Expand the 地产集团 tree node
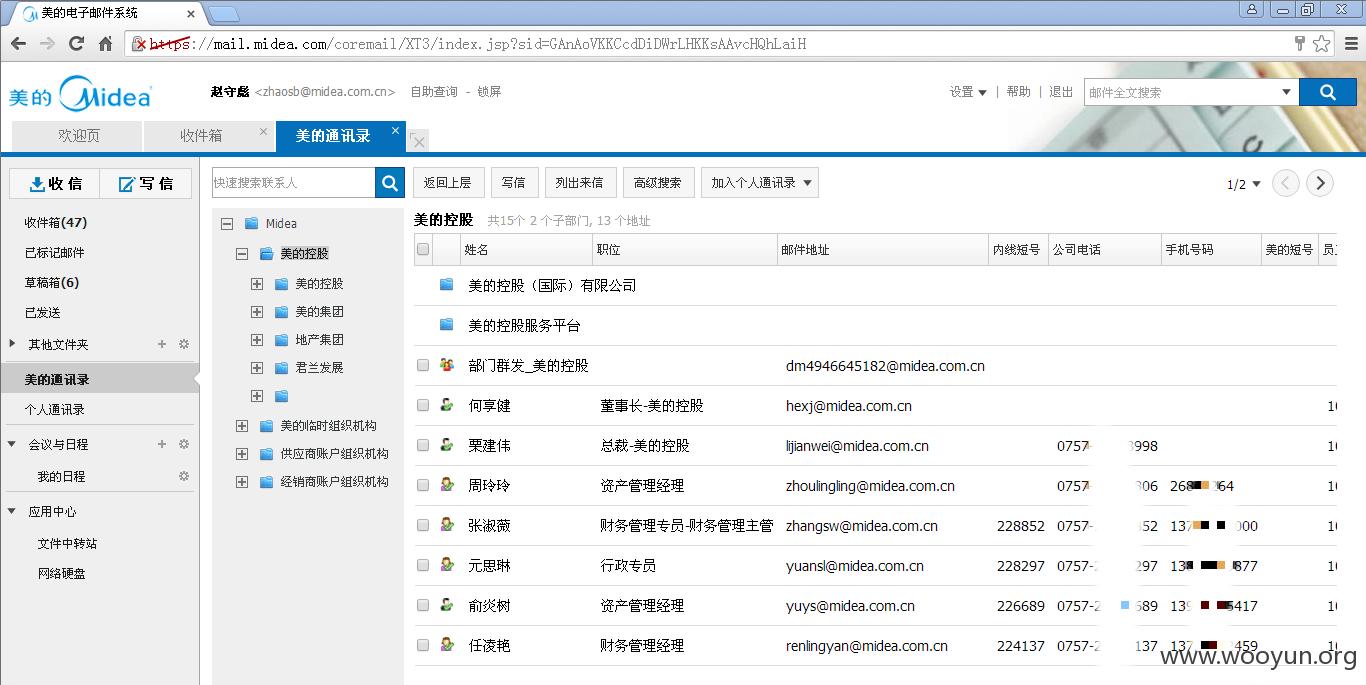1366x685 pixels. tap(257, 340)
